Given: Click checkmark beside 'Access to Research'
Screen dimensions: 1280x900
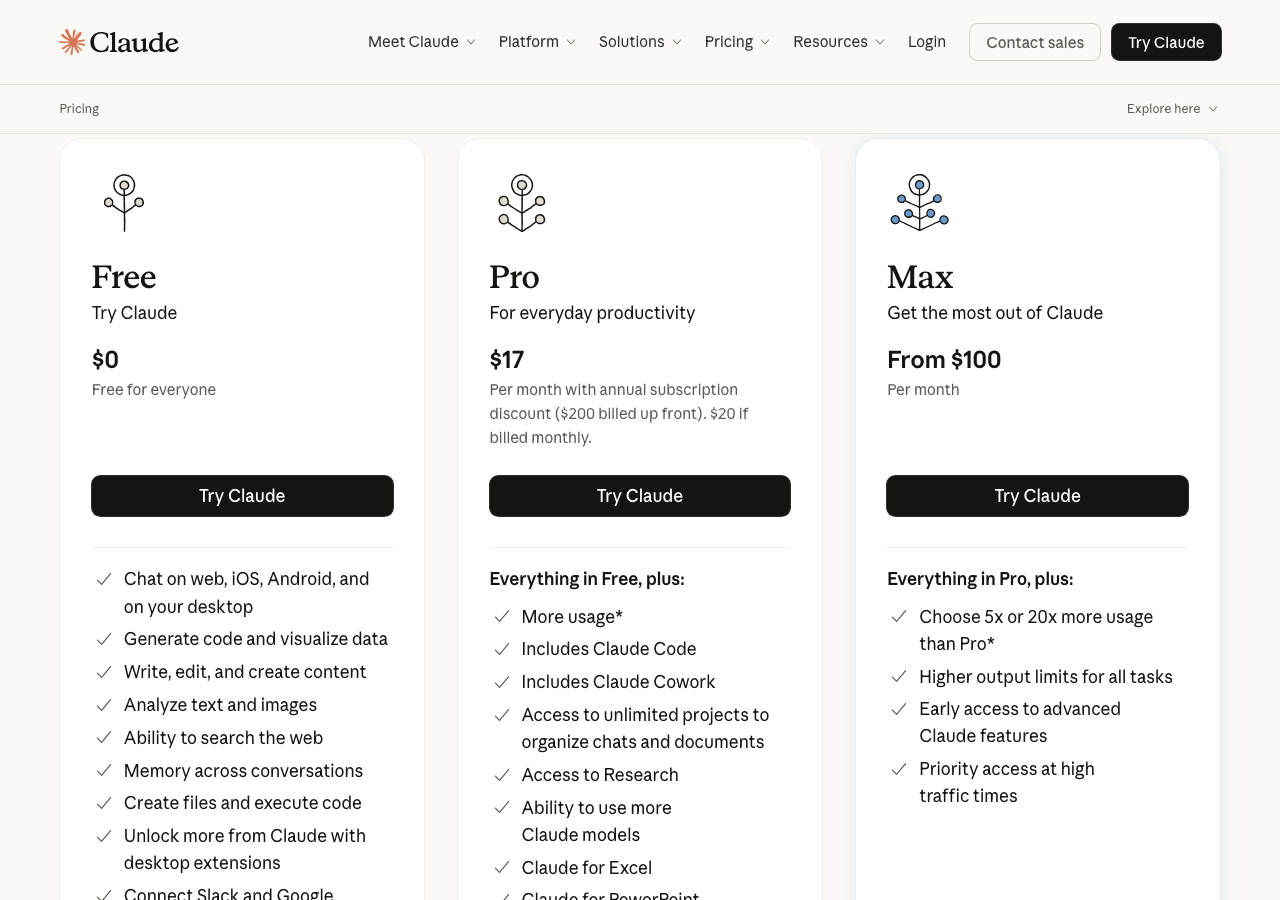Looking at the screenshot, I should pyautogui.click(x=501, y=775).
